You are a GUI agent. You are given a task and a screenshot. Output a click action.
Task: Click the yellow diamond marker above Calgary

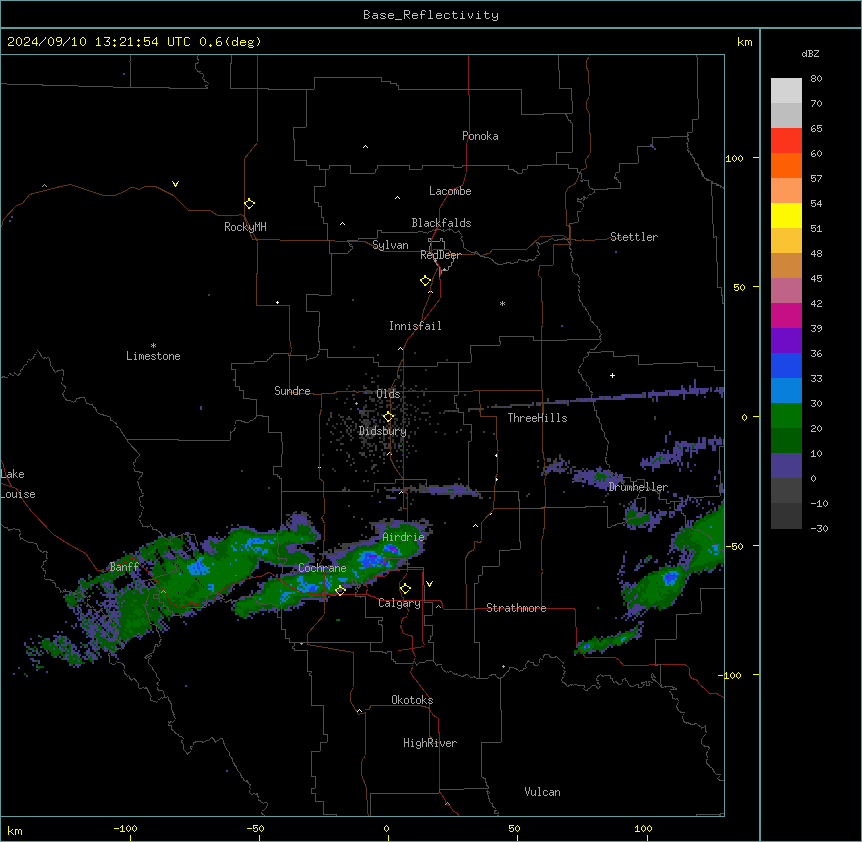coord(405,589)
